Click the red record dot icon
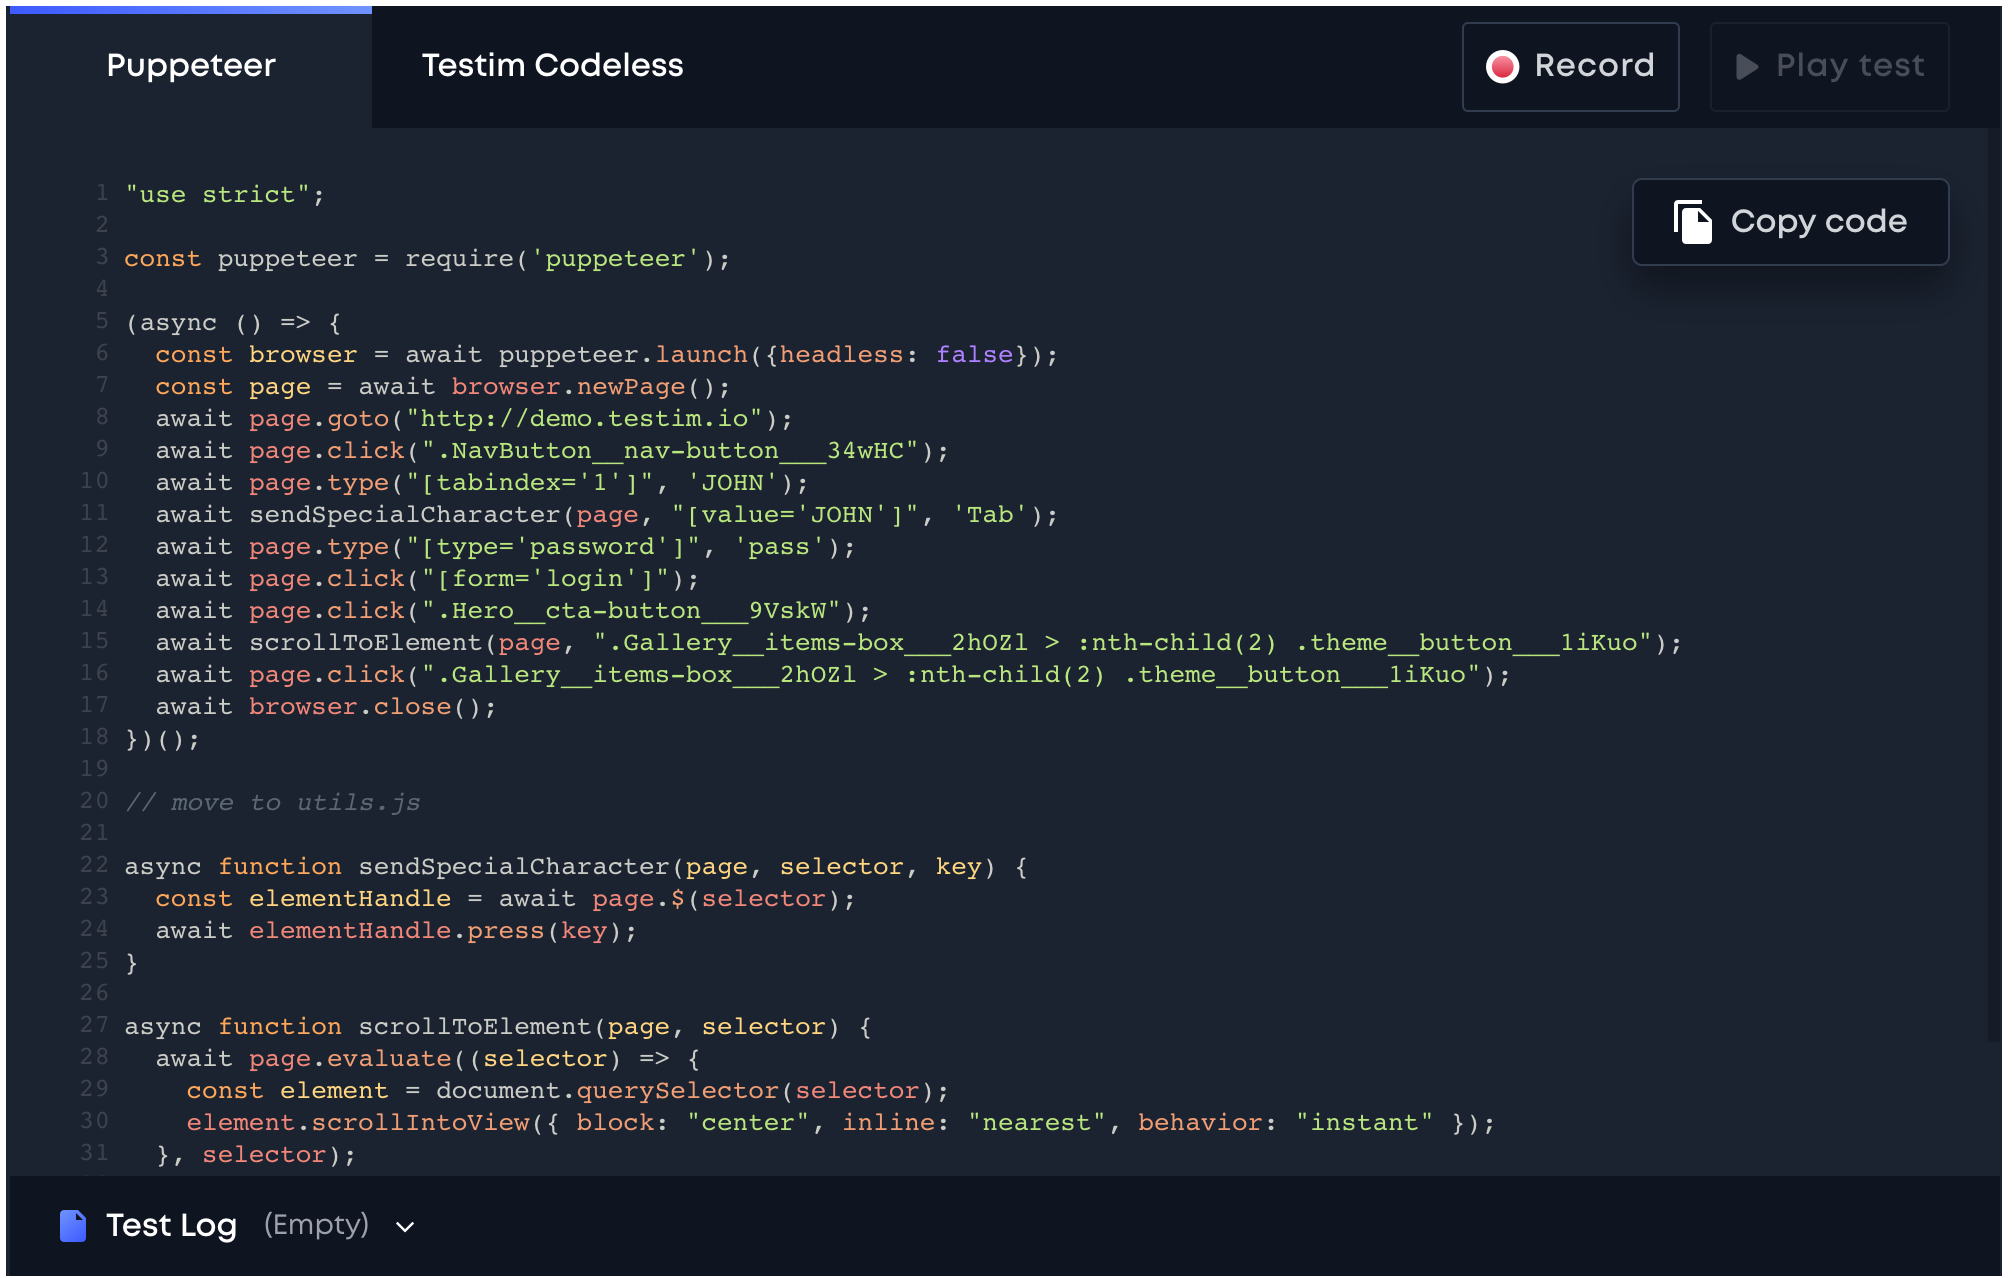 tap(1504, 66)
